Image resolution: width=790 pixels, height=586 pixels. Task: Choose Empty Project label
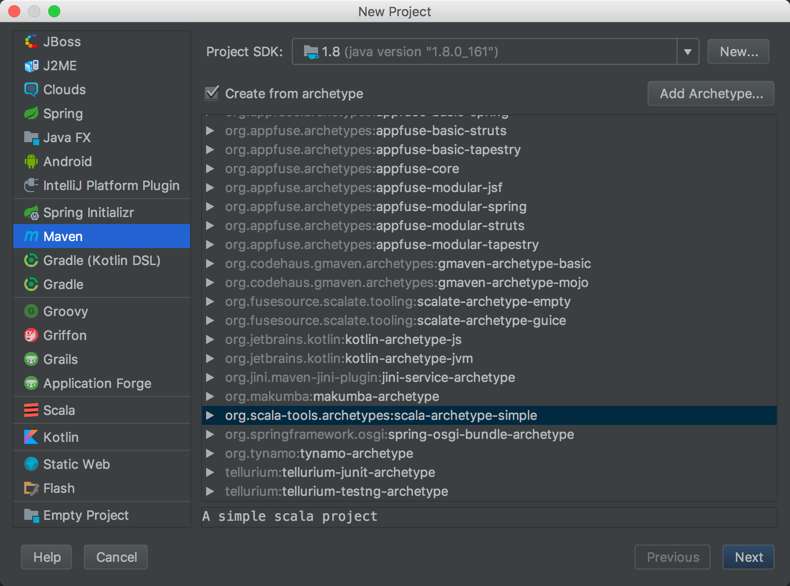coord(86,515)
